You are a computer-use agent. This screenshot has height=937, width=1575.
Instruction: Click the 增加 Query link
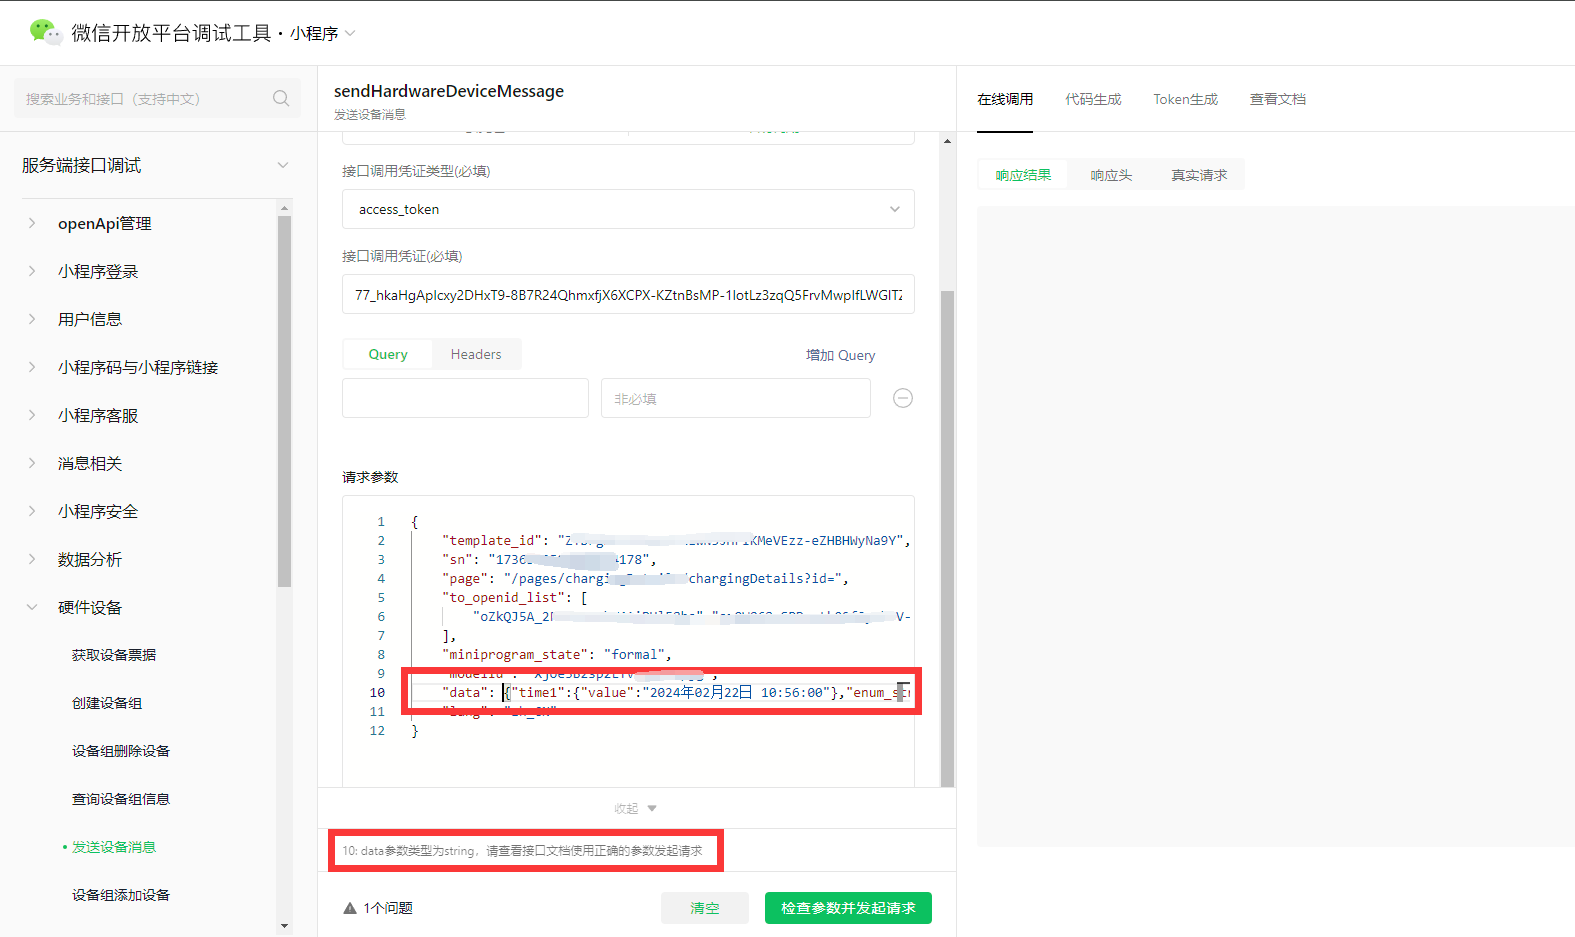coord(840,355)
